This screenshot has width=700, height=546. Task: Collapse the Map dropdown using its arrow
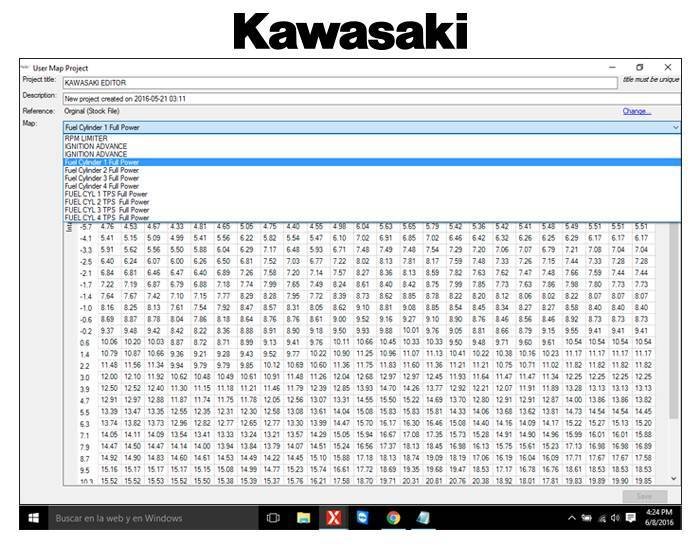(x=676, y=127)
